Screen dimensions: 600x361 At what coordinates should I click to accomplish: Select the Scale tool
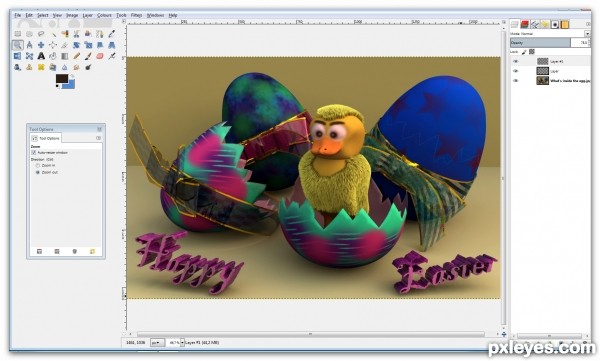click(88, 45)
